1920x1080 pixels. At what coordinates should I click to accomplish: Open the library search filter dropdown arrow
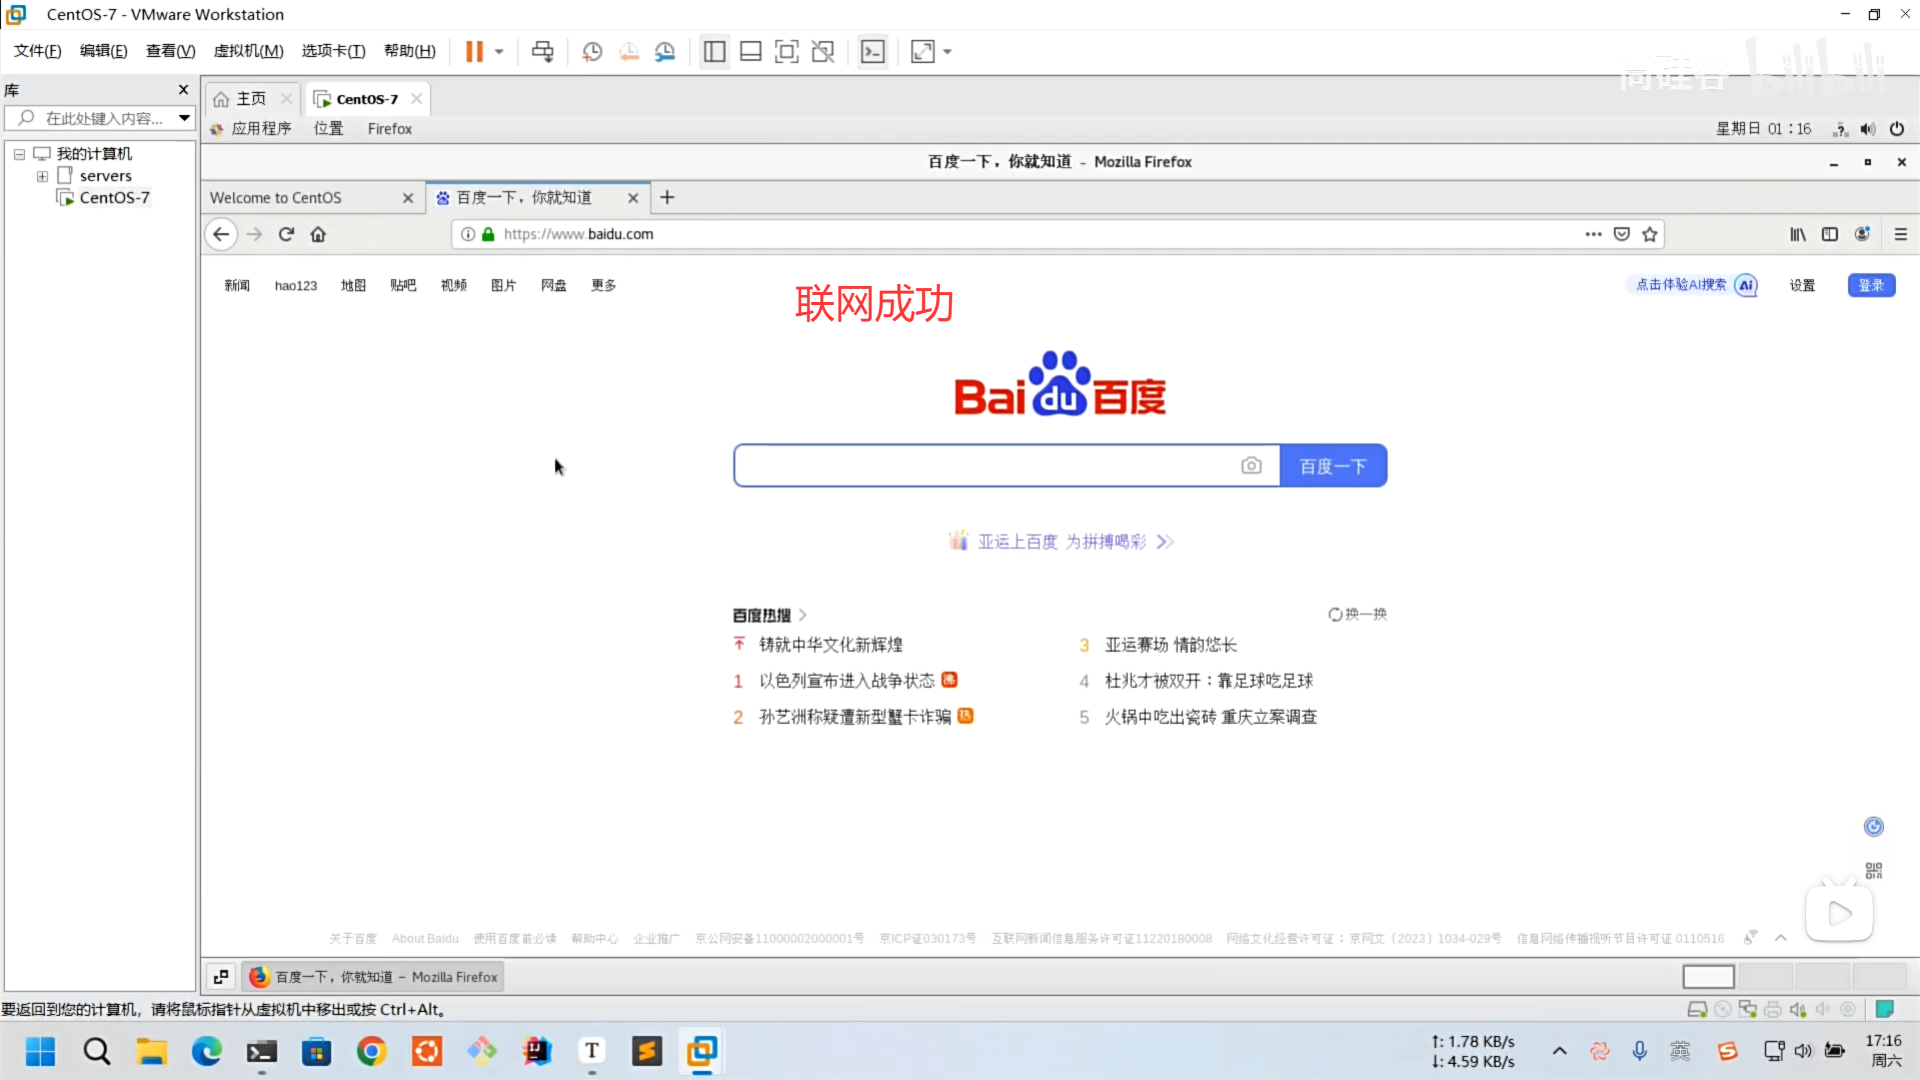pyautogui.click(x=184, y=118)
